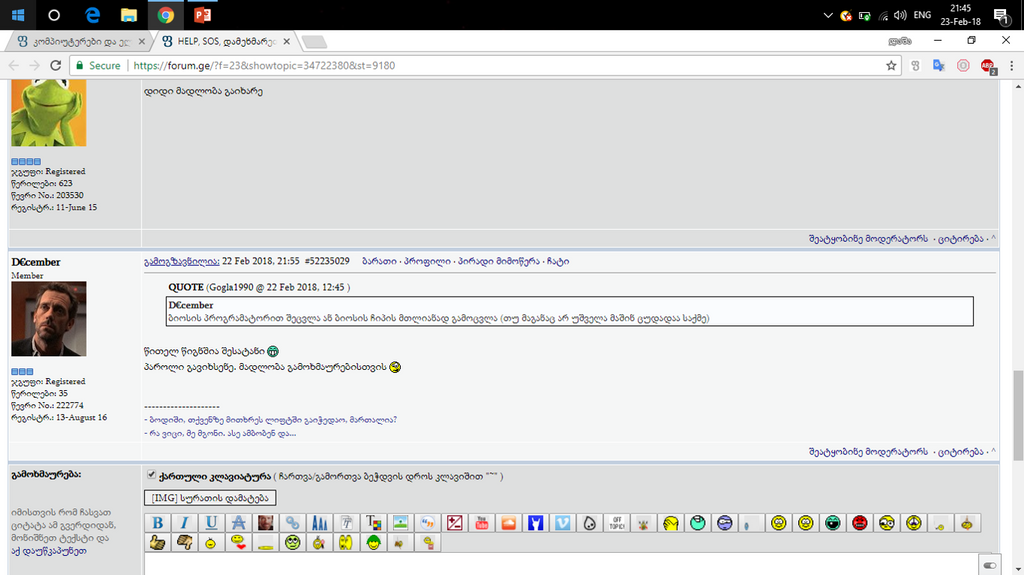The height and width of the screenshot is (575, 1024).
Task: Insert a quote block in the reply
Action: [428, 523]
